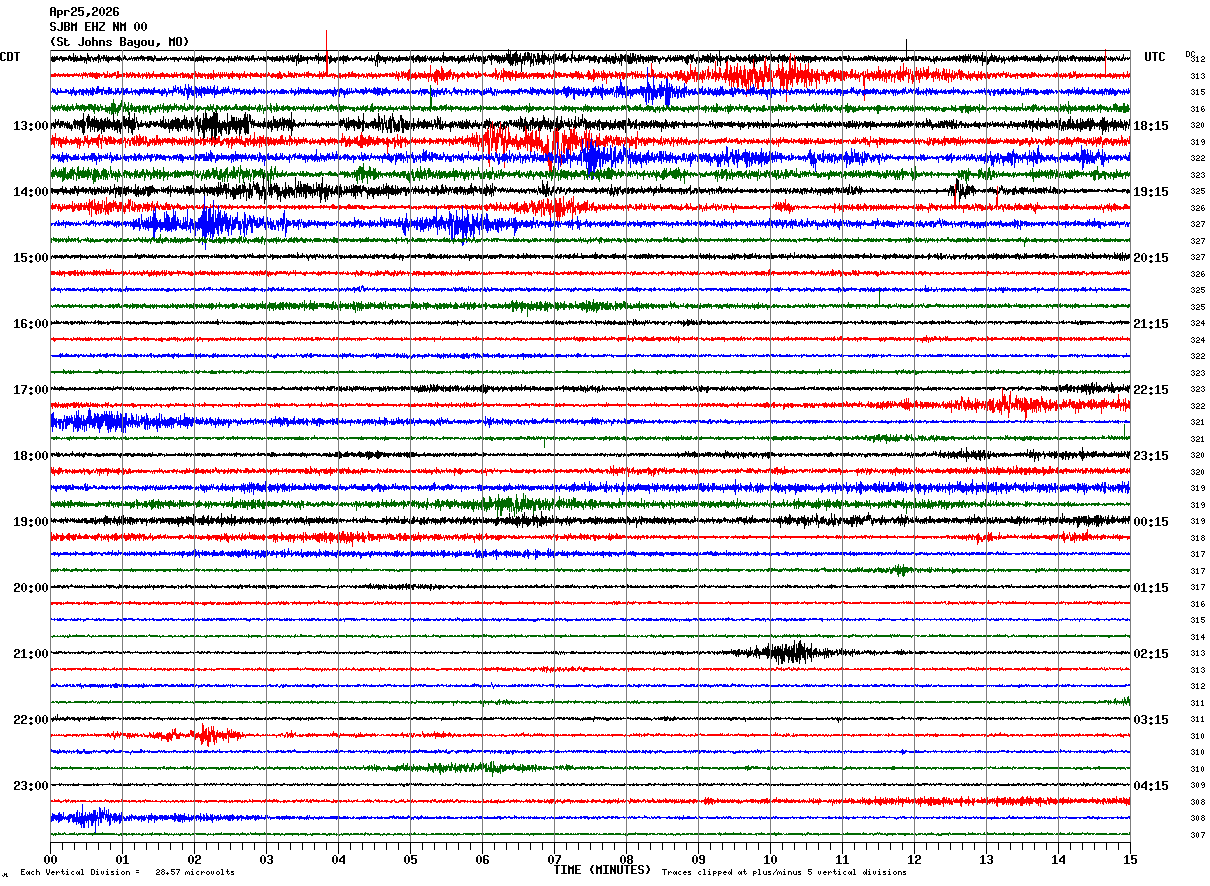Click the CDT timezone label
This screenshot has height=886, width=1210.
tap(10, 57)
